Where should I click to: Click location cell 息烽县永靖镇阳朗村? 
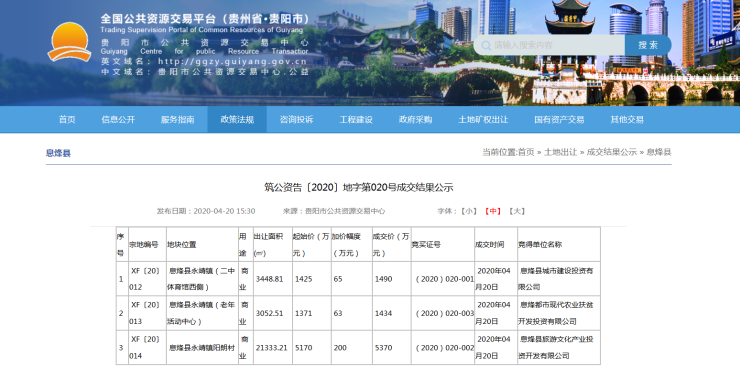point(202,348)
